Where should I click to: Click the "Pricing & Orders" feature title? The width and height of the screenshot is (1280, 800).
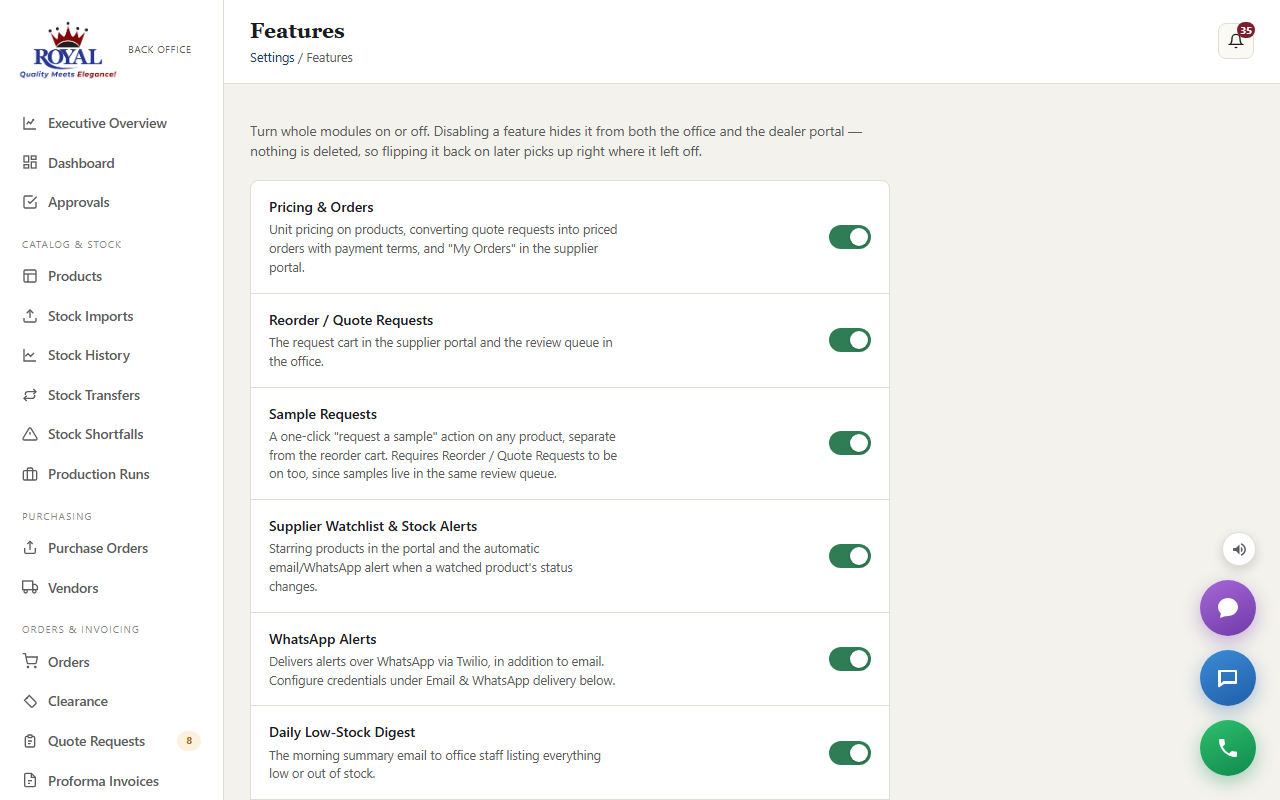pos(321,207)
